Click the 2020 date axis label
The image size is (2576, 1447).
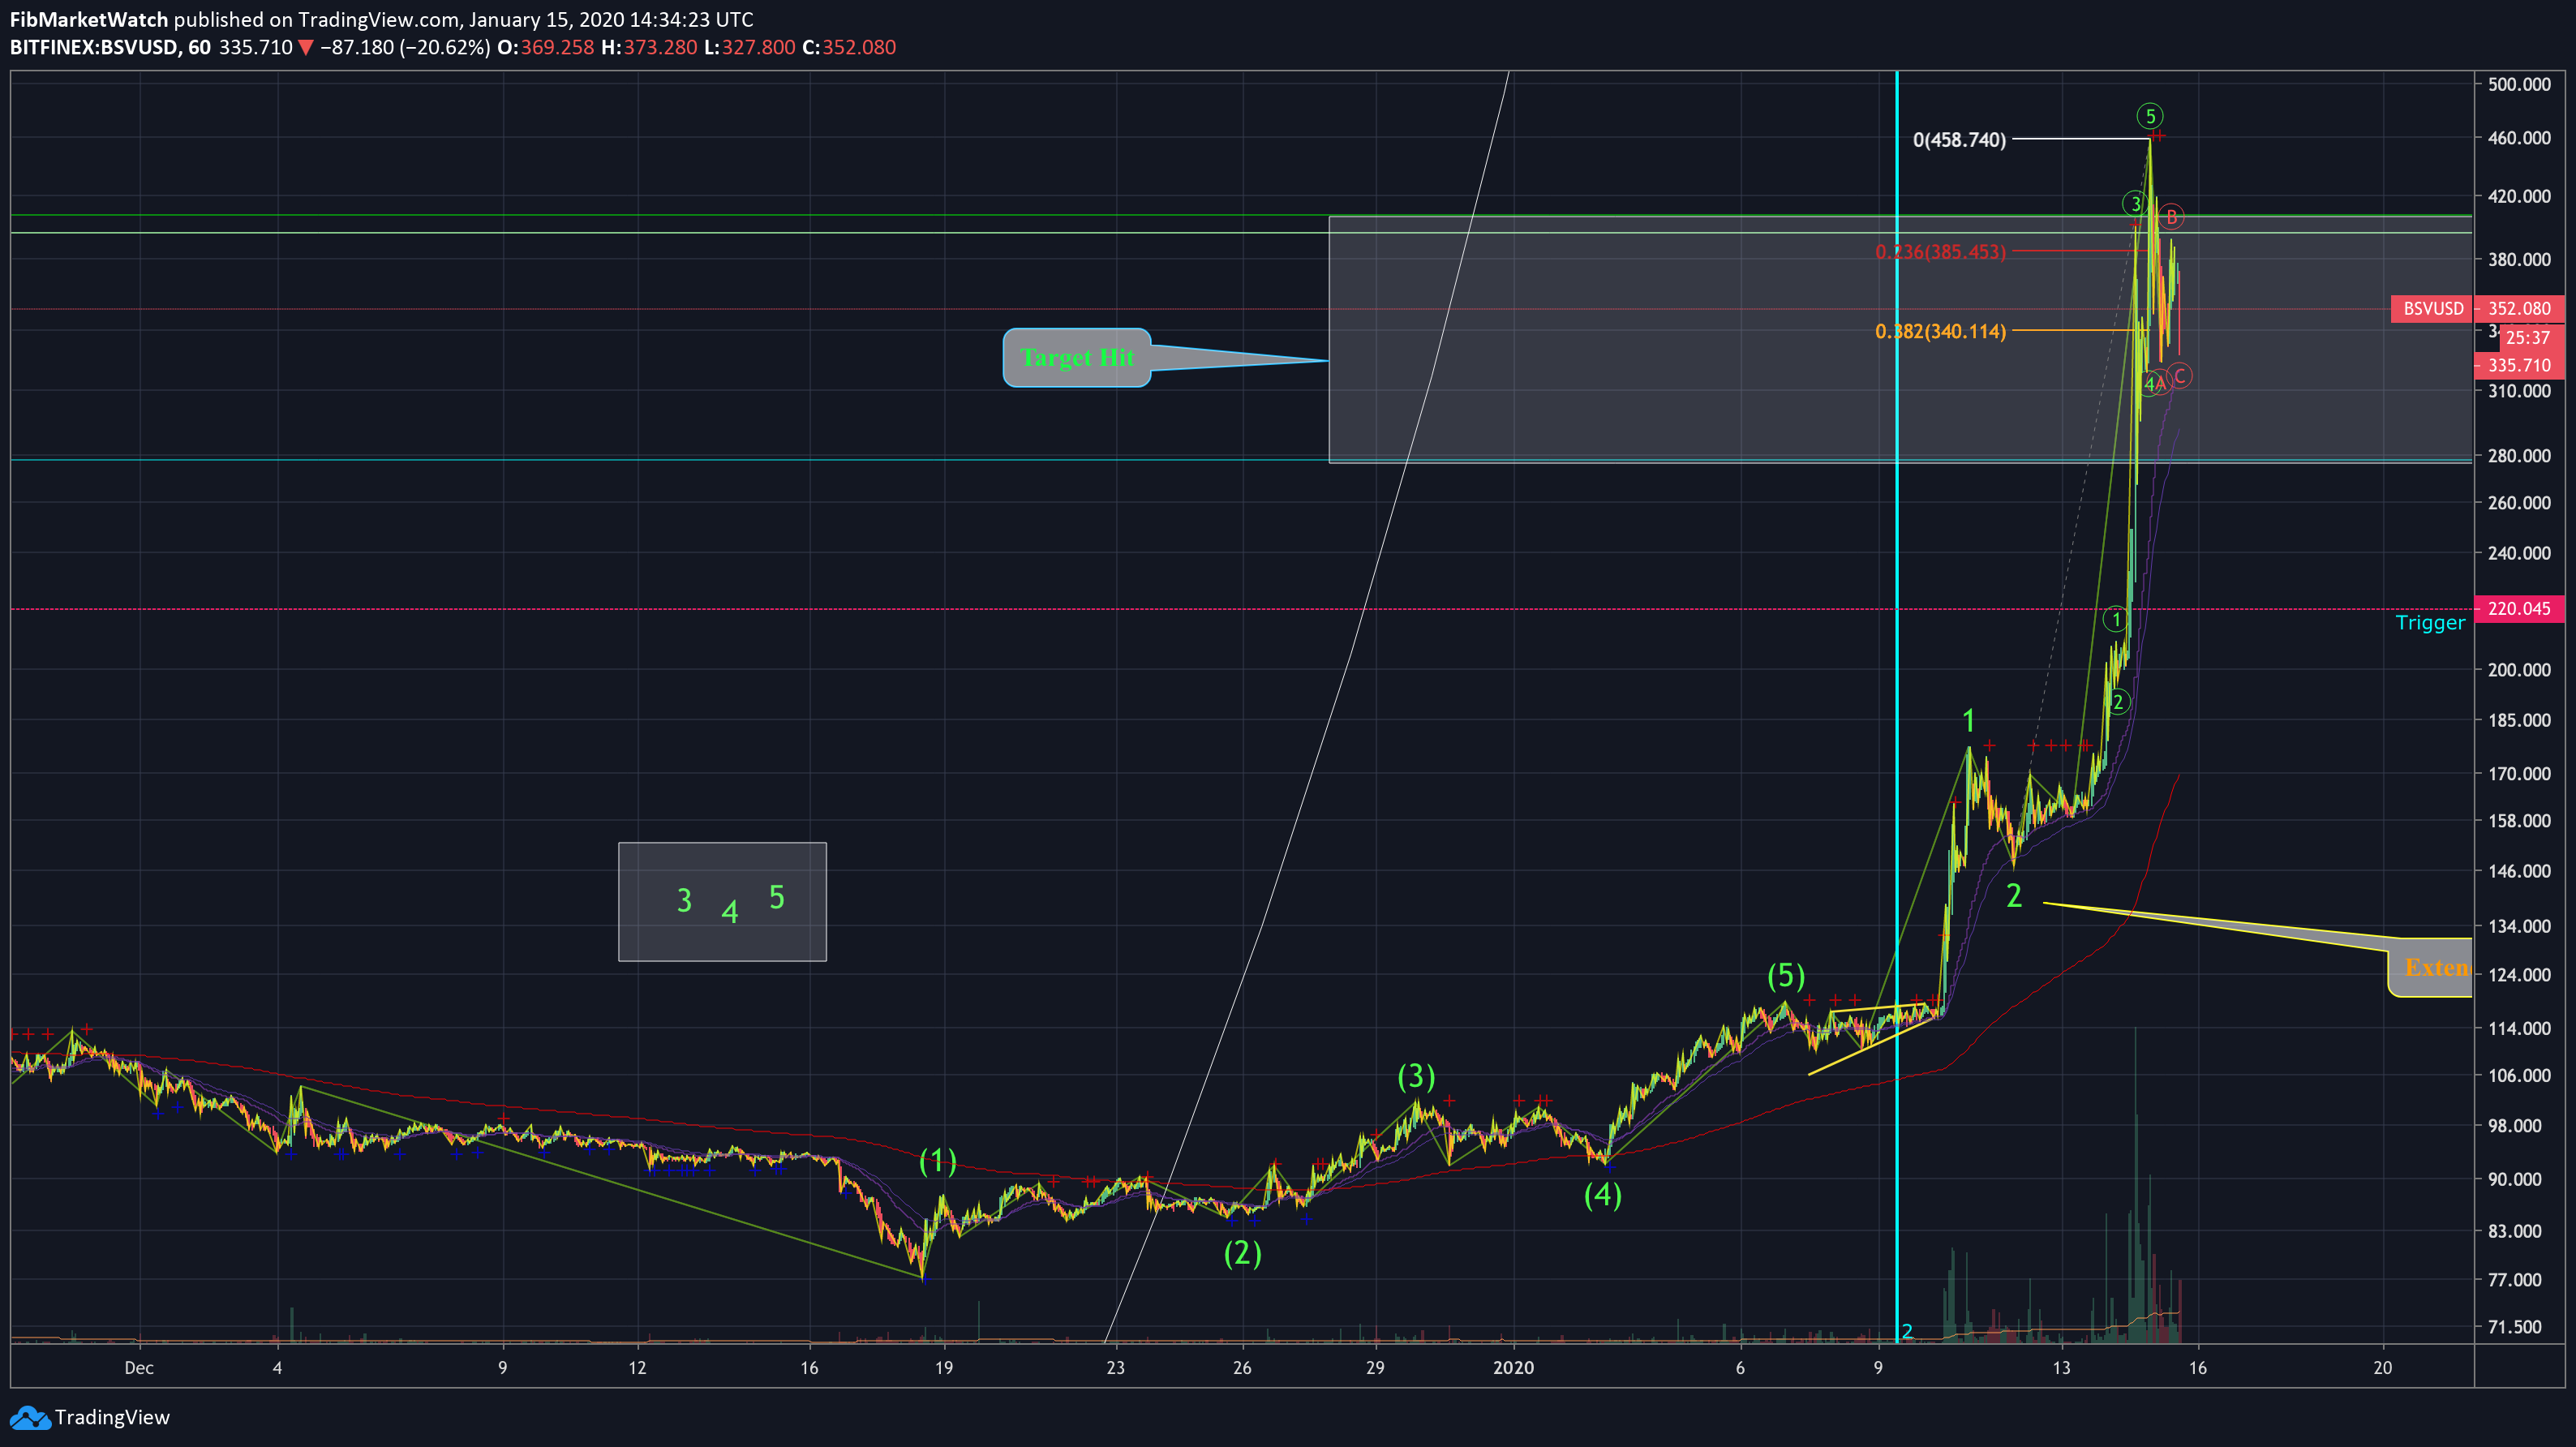1513,1368
